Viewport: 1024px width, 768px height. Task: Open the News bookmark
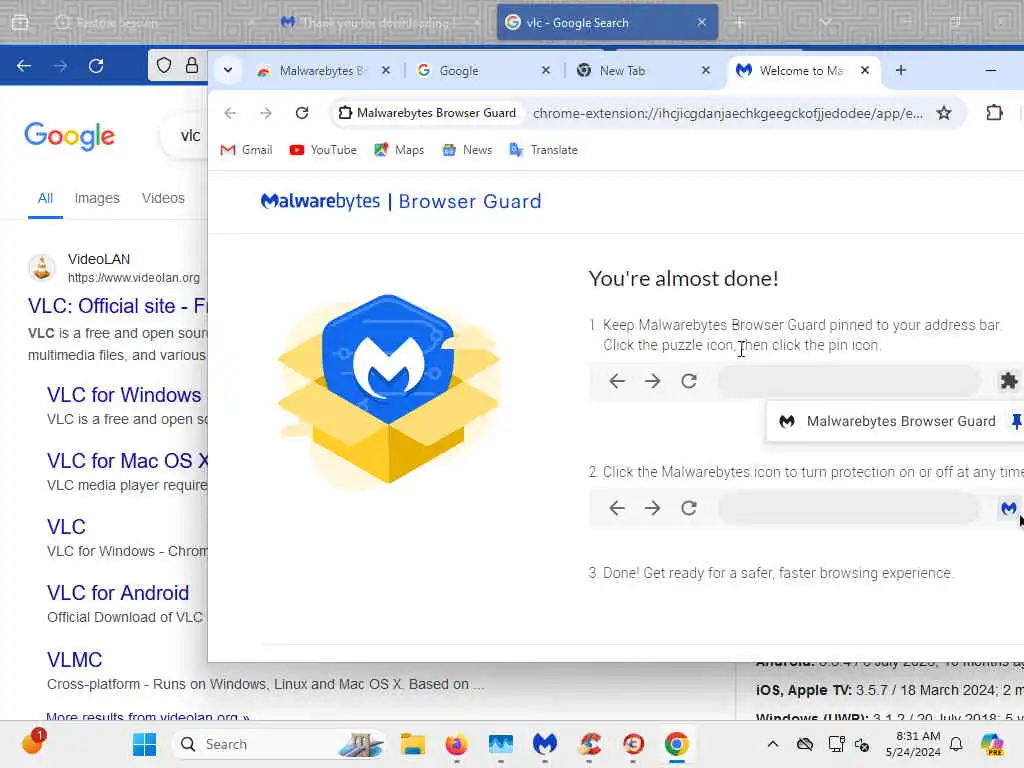point(467,150)
